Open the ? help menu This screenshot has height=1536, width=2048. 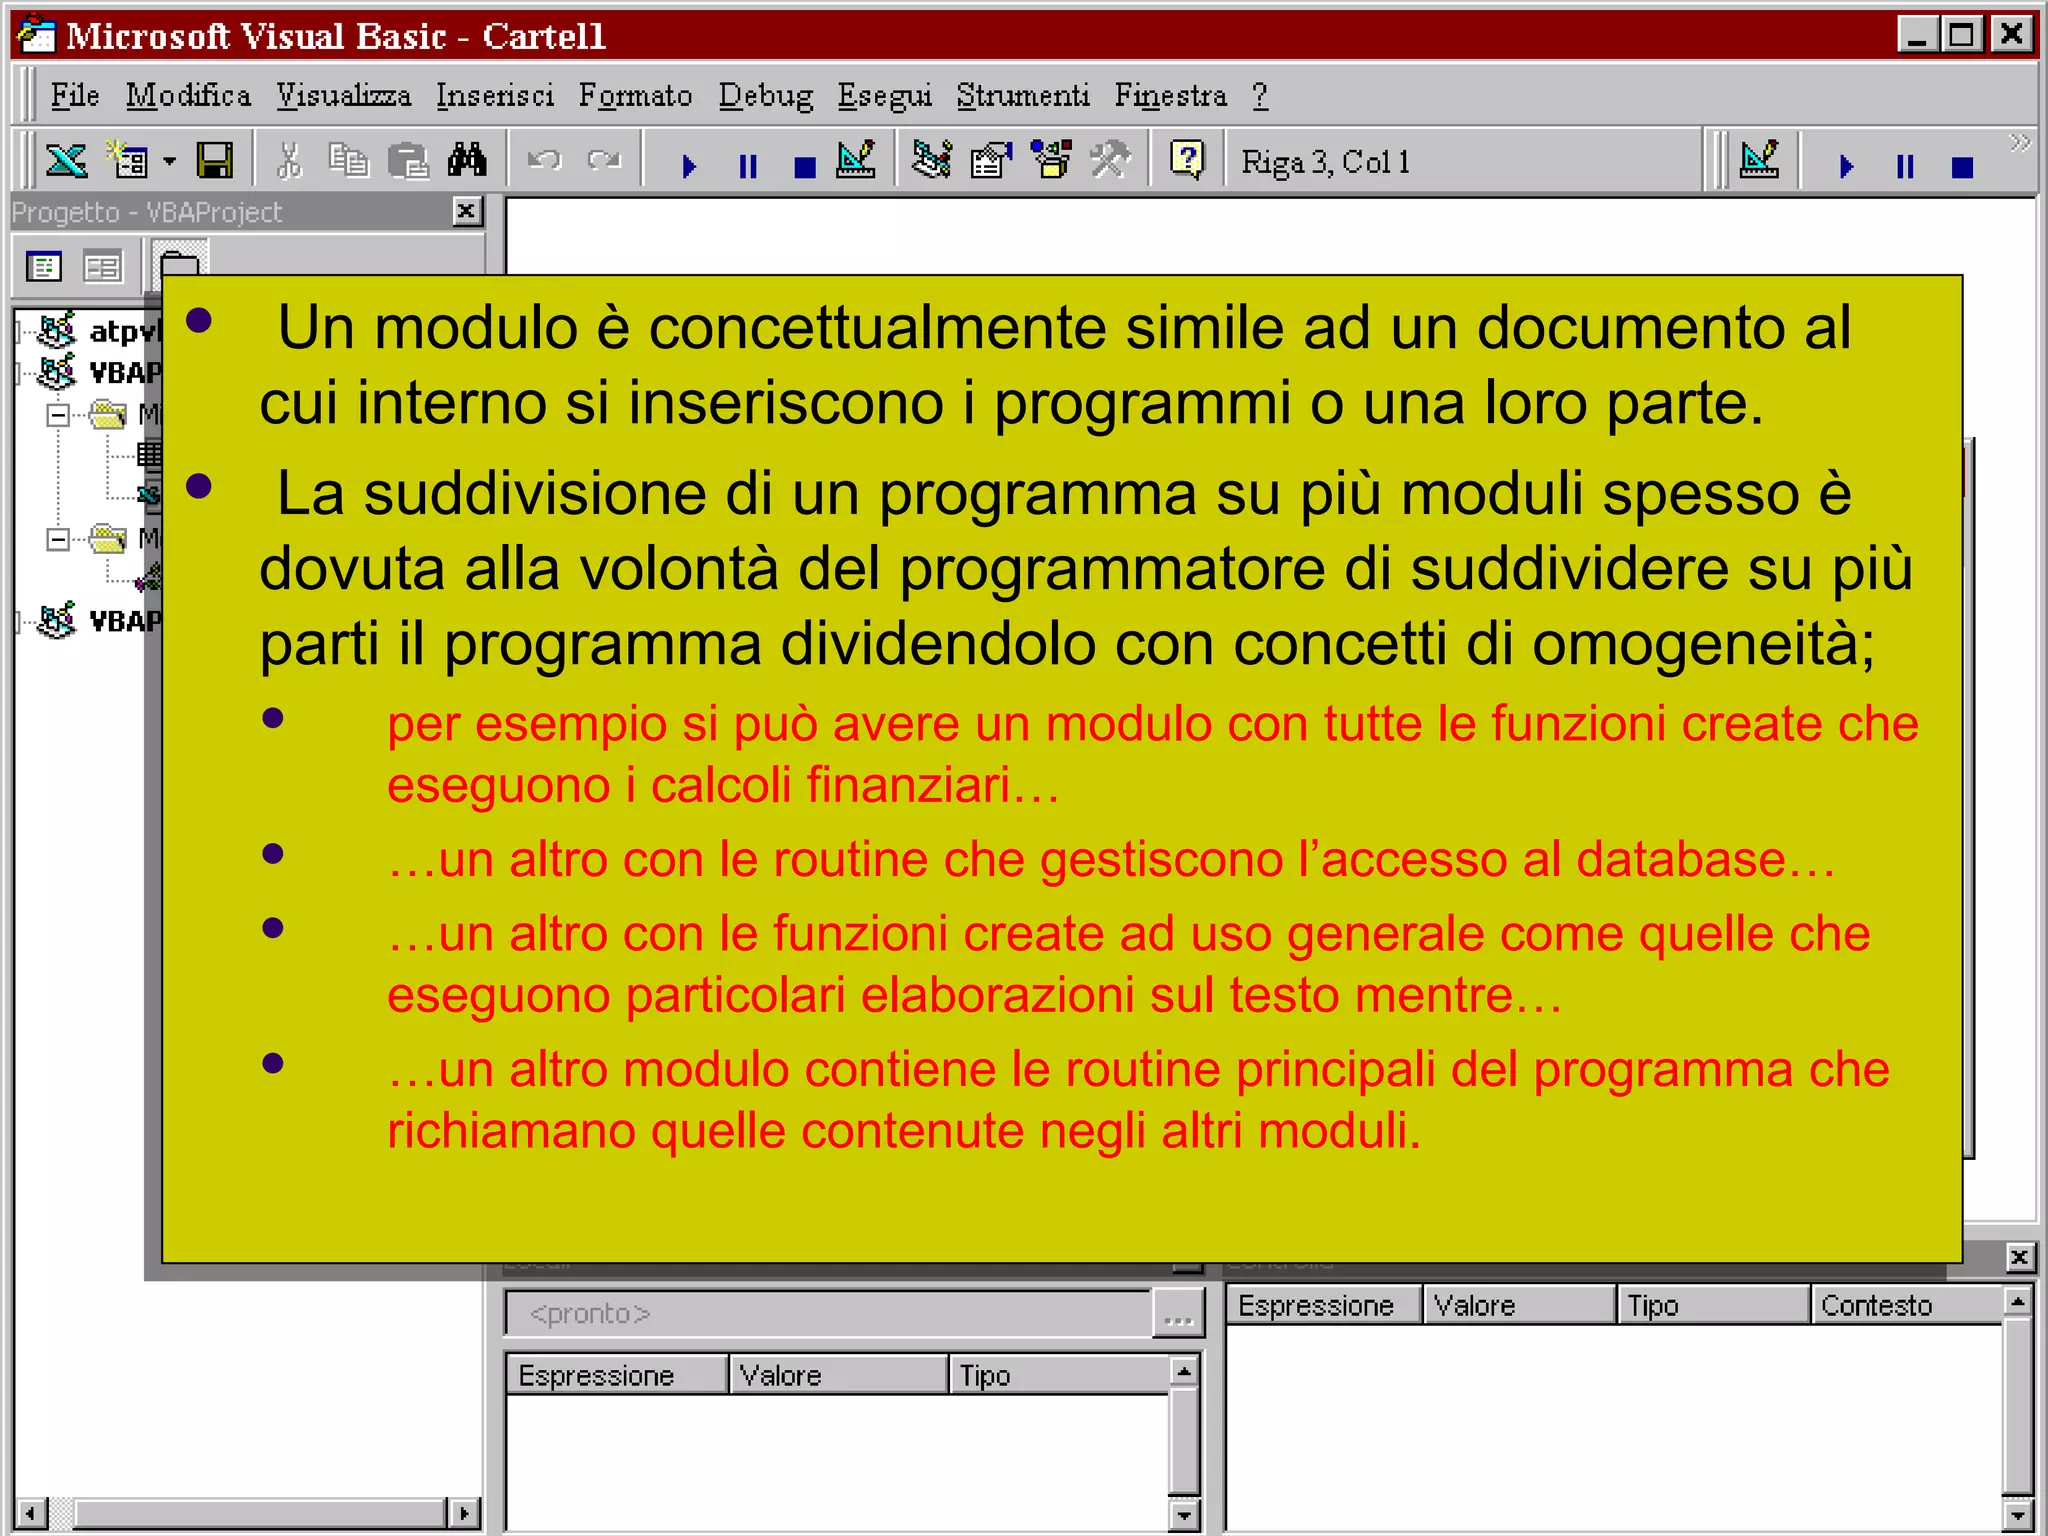pyautogui.click(x=1260, y=96)
